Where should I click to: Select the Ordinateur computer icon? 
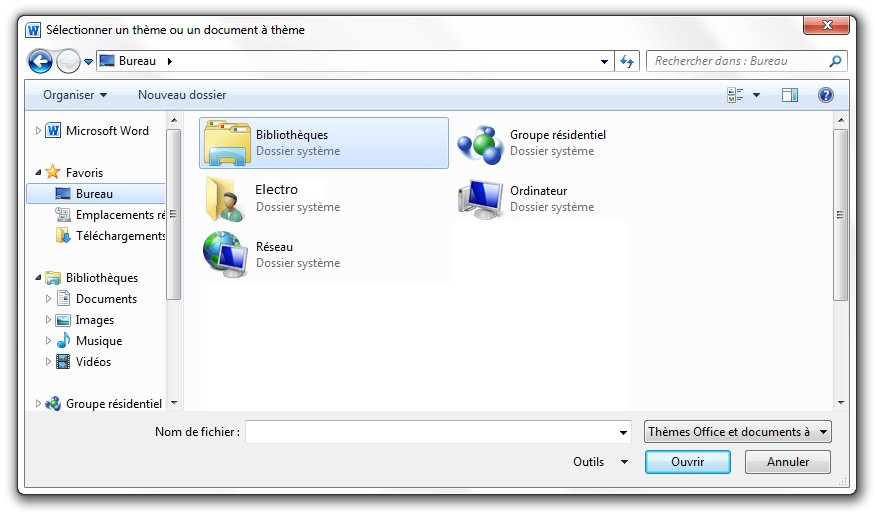[x=480, y=199]
